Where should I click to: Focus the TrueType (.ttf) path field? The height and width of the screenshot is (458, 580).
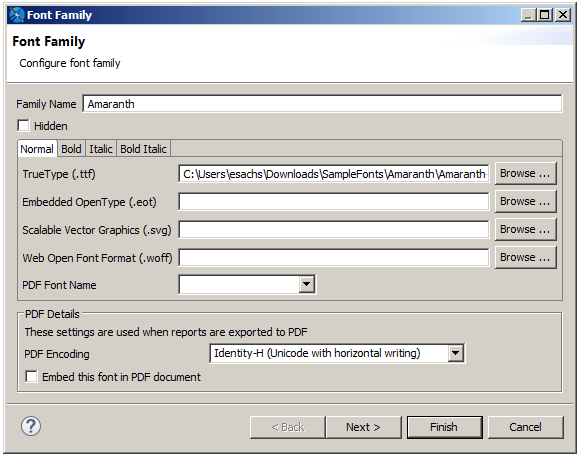click(x=334, y=174)
